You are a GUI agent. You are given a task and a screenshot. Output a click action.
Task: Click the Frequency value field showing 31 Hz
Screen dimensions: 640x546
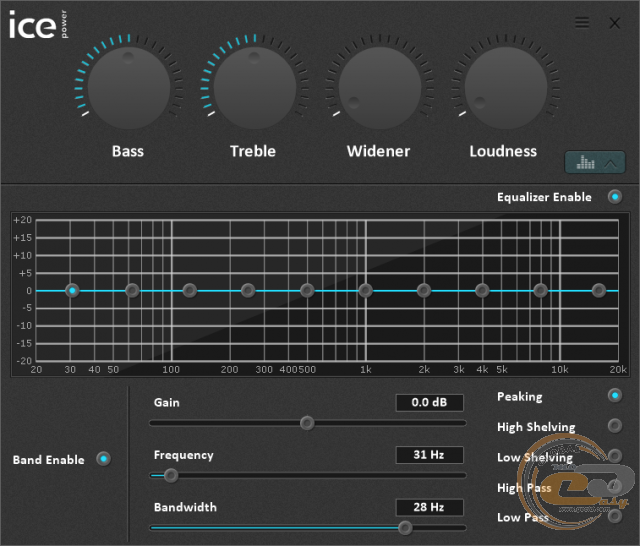[x=430, y=455]
